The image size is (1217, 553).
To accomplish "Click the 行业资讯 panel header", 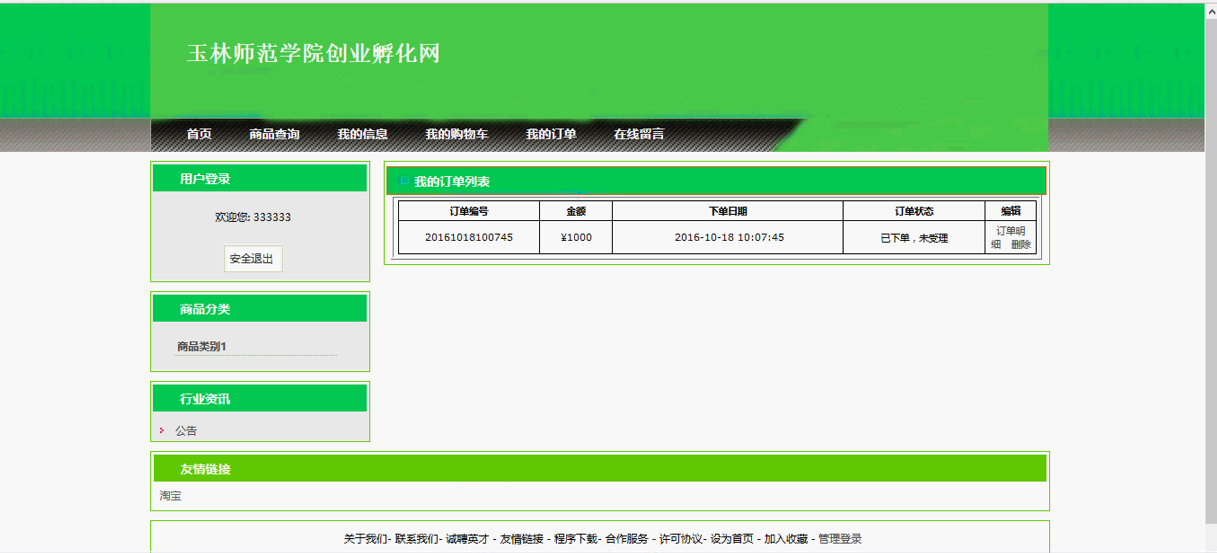I will point(260,399).
